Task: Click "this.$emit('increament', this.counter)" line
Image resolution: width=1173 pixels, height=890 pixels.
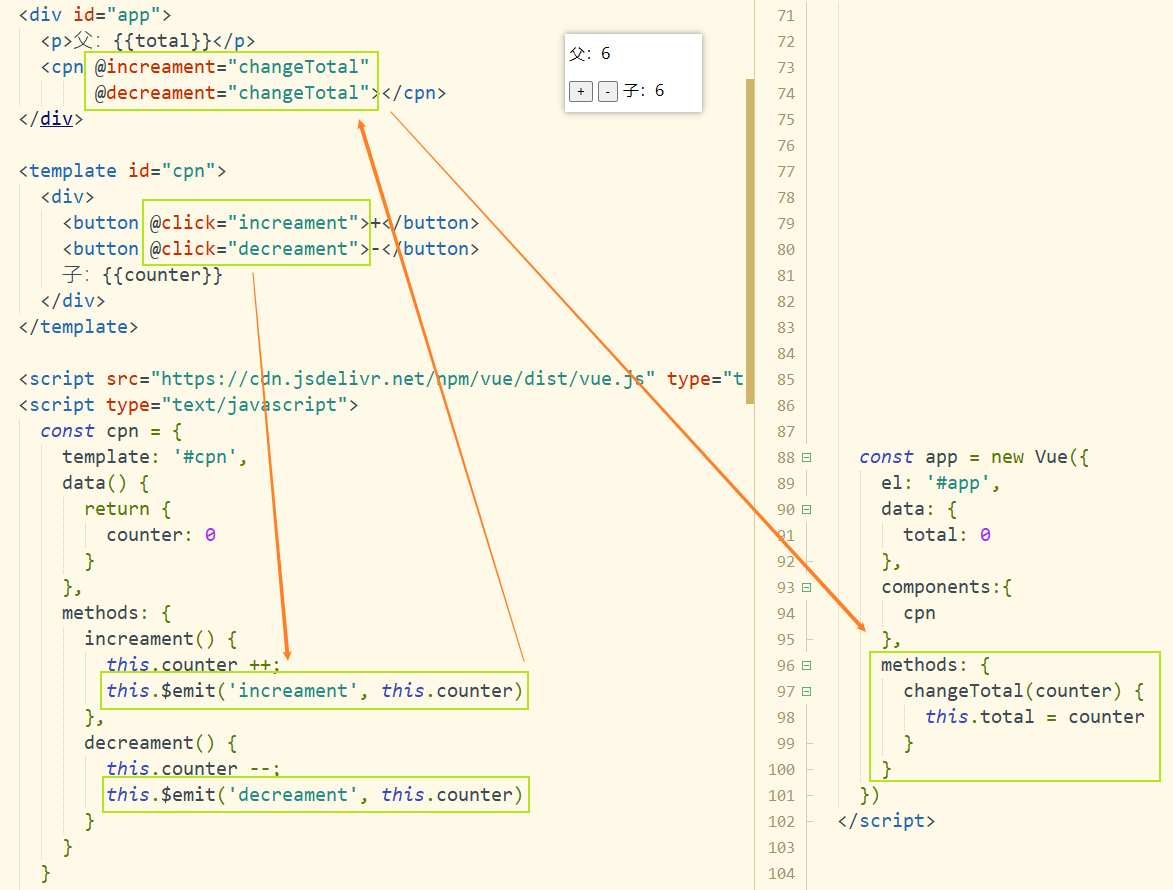Action: coord(314,690)
